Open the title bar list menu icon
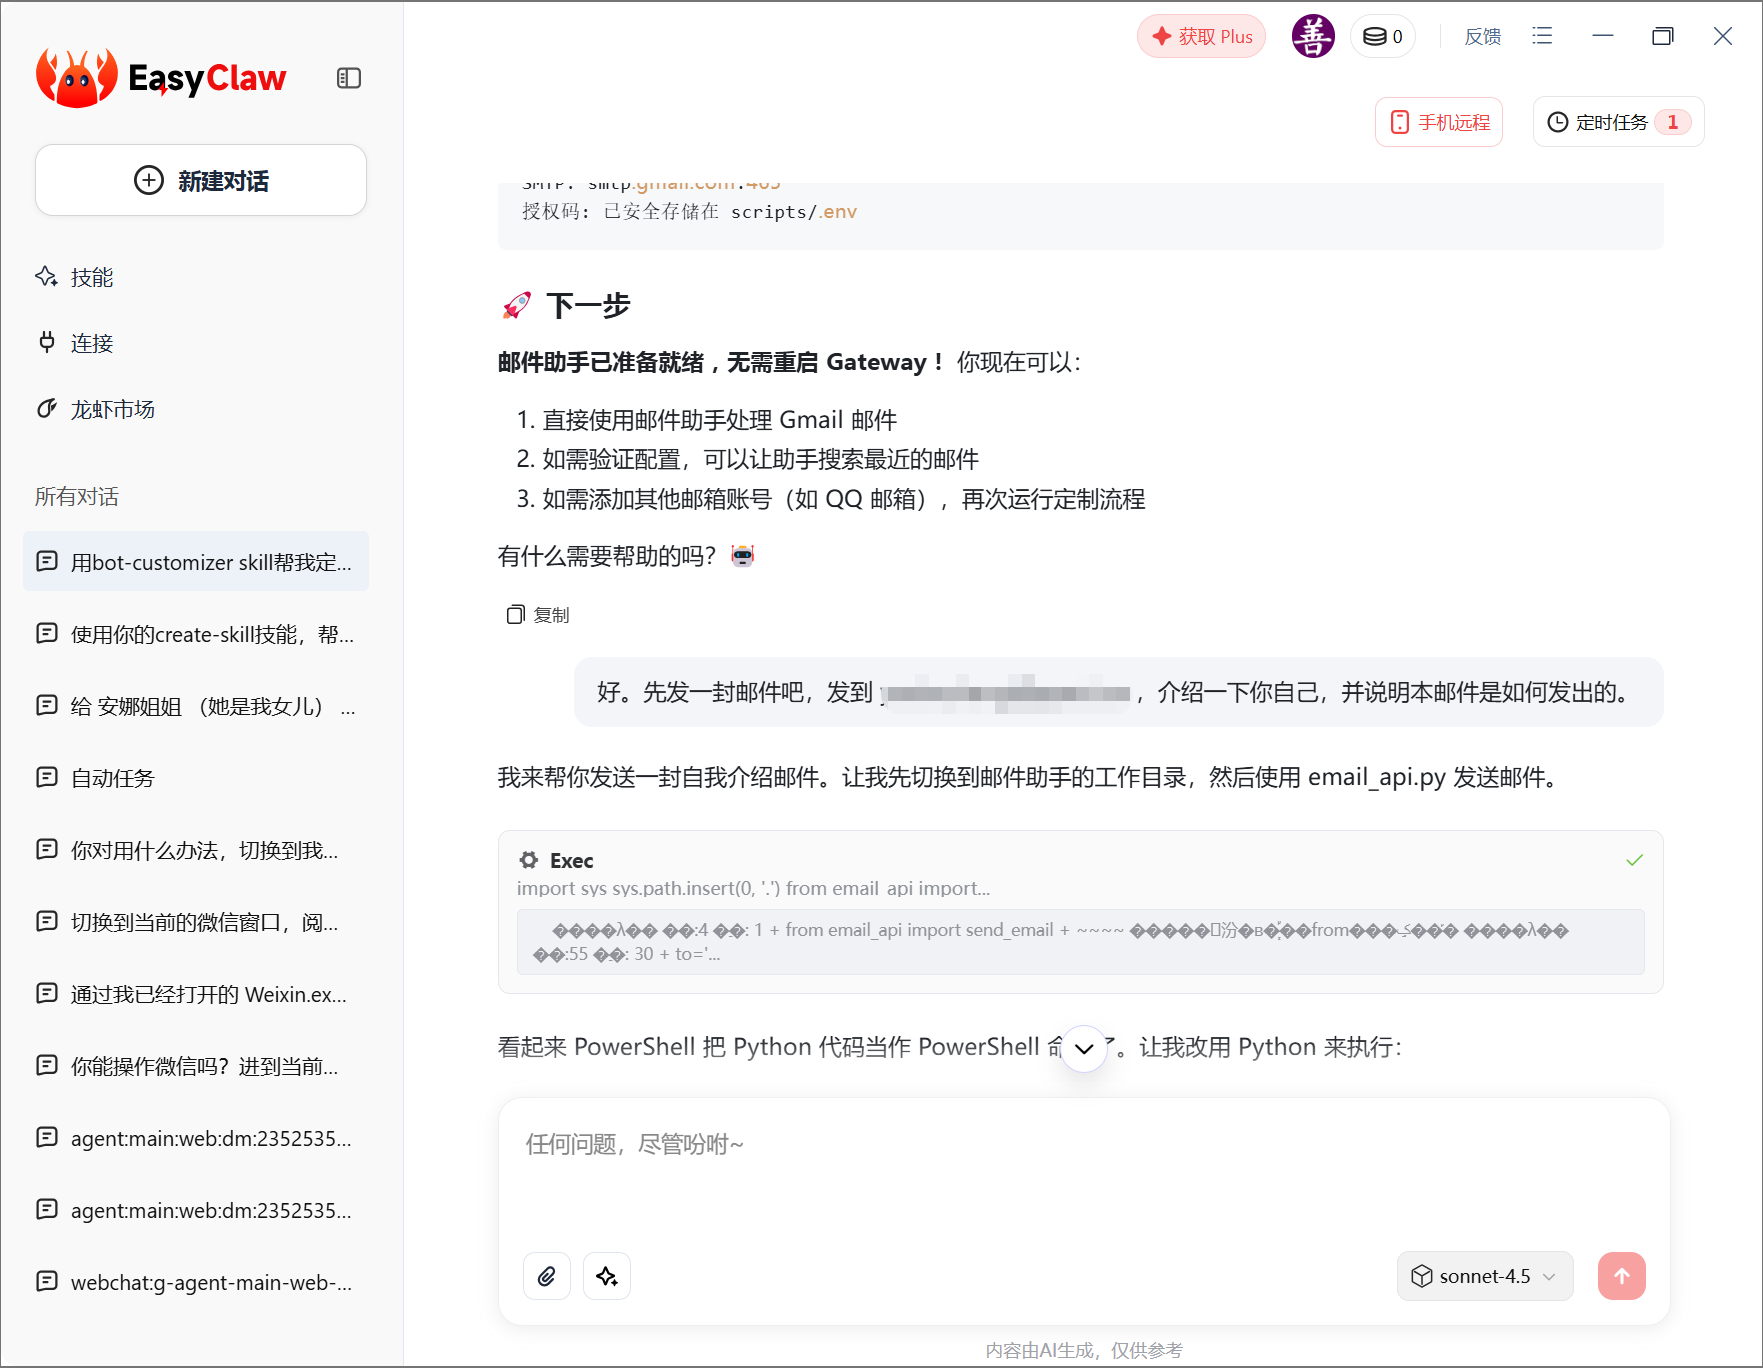Image resolution: width=1763 pixels, height=1368 pixels. tap(1542, 36)
